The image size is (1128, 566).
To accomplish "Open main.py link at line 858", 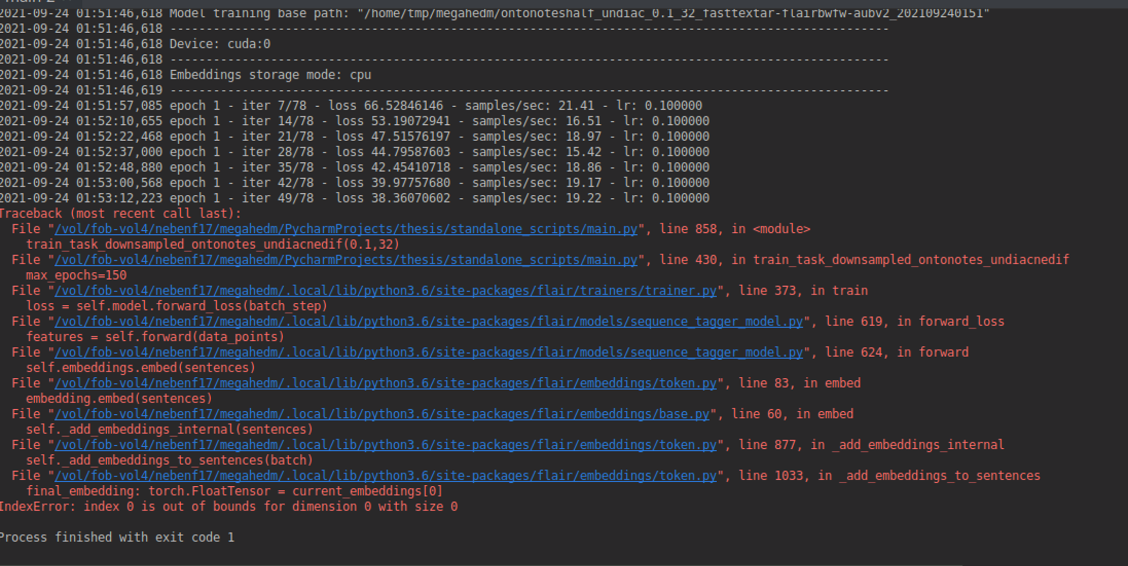I will tap(346, 229).
